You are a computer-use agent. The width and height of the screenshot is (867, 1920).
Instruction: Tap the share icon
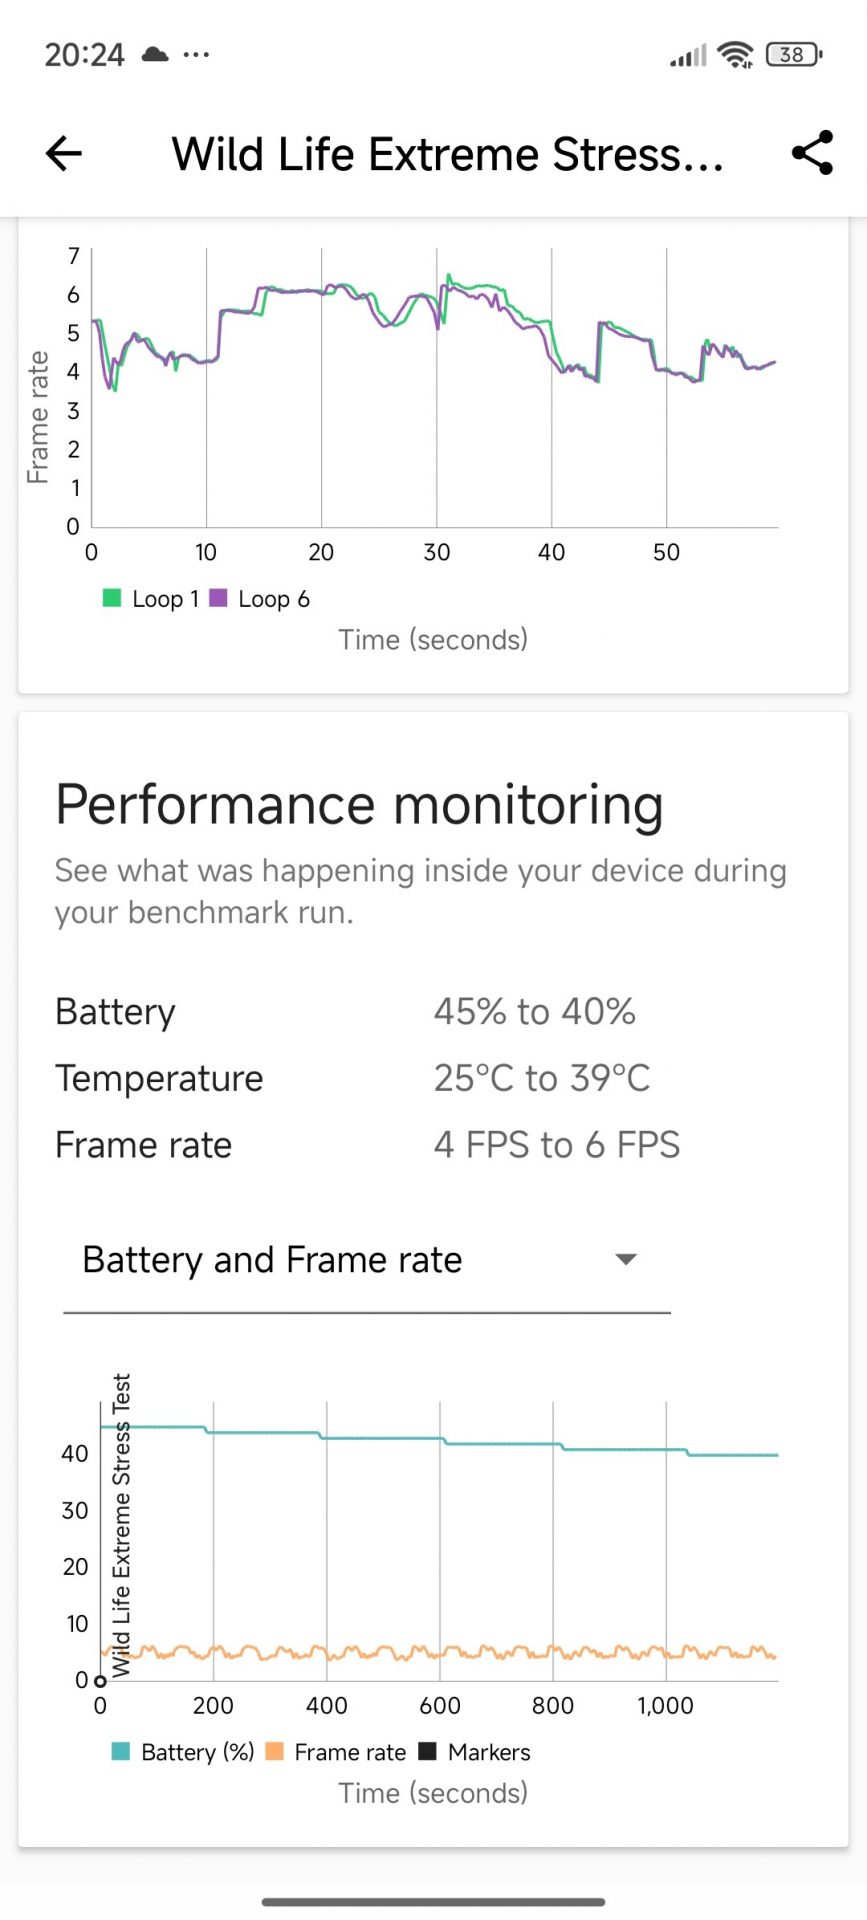tap(812, 153)
